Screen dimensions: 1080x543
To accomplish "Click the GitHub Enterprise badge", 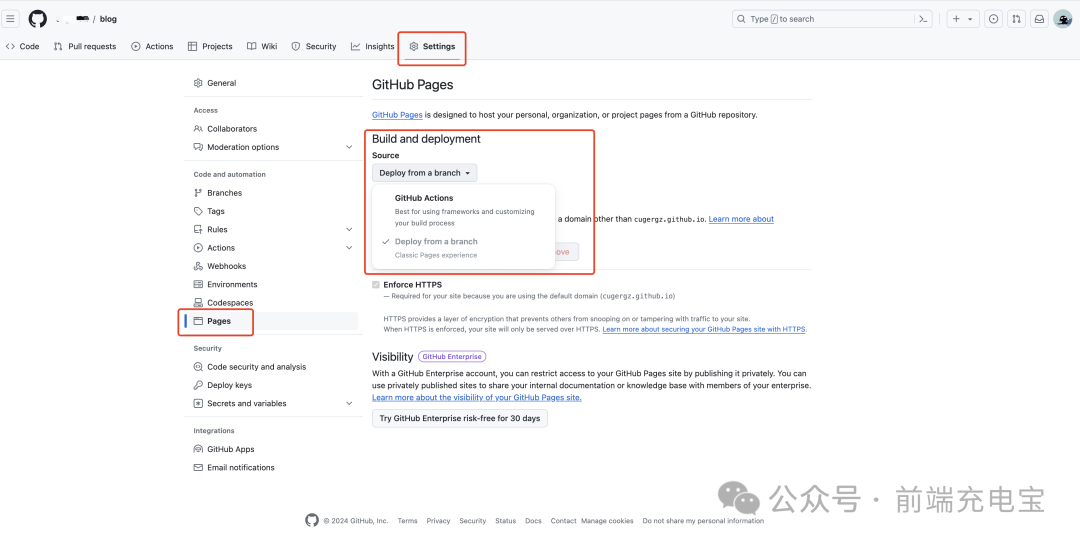I will click(x=452, y=357).
